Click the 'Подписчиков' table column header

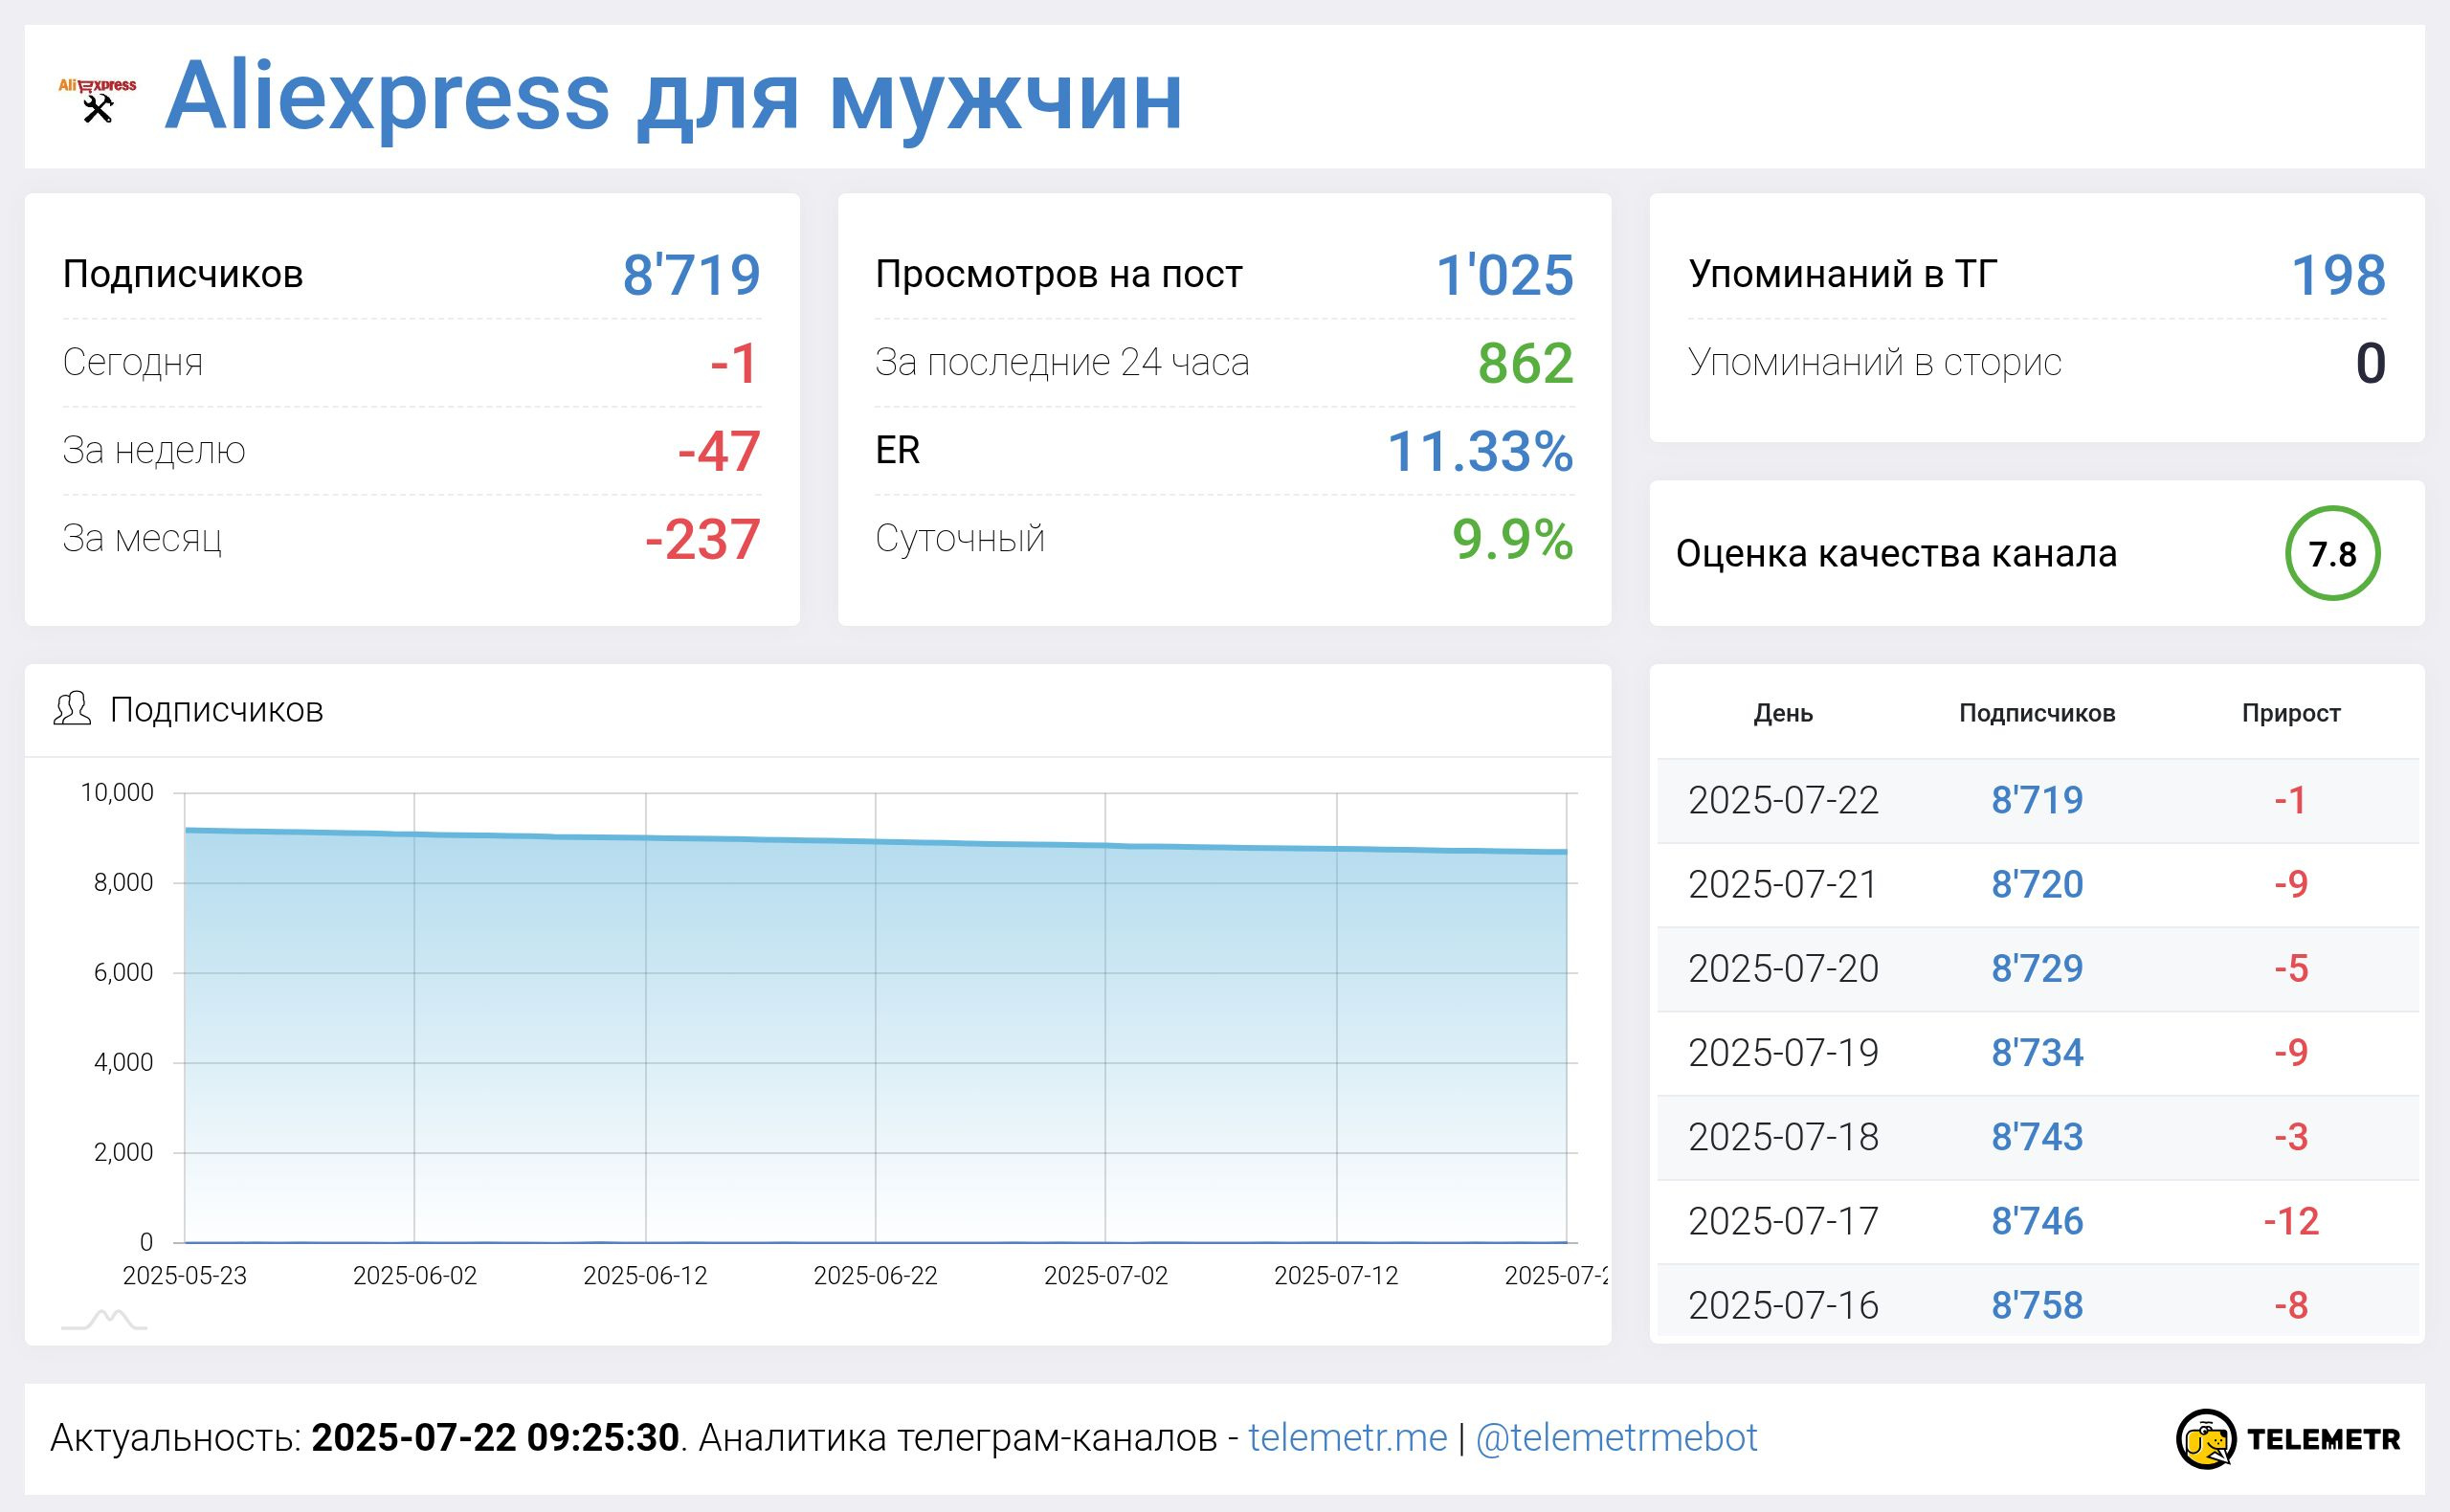pos(2037,713)
